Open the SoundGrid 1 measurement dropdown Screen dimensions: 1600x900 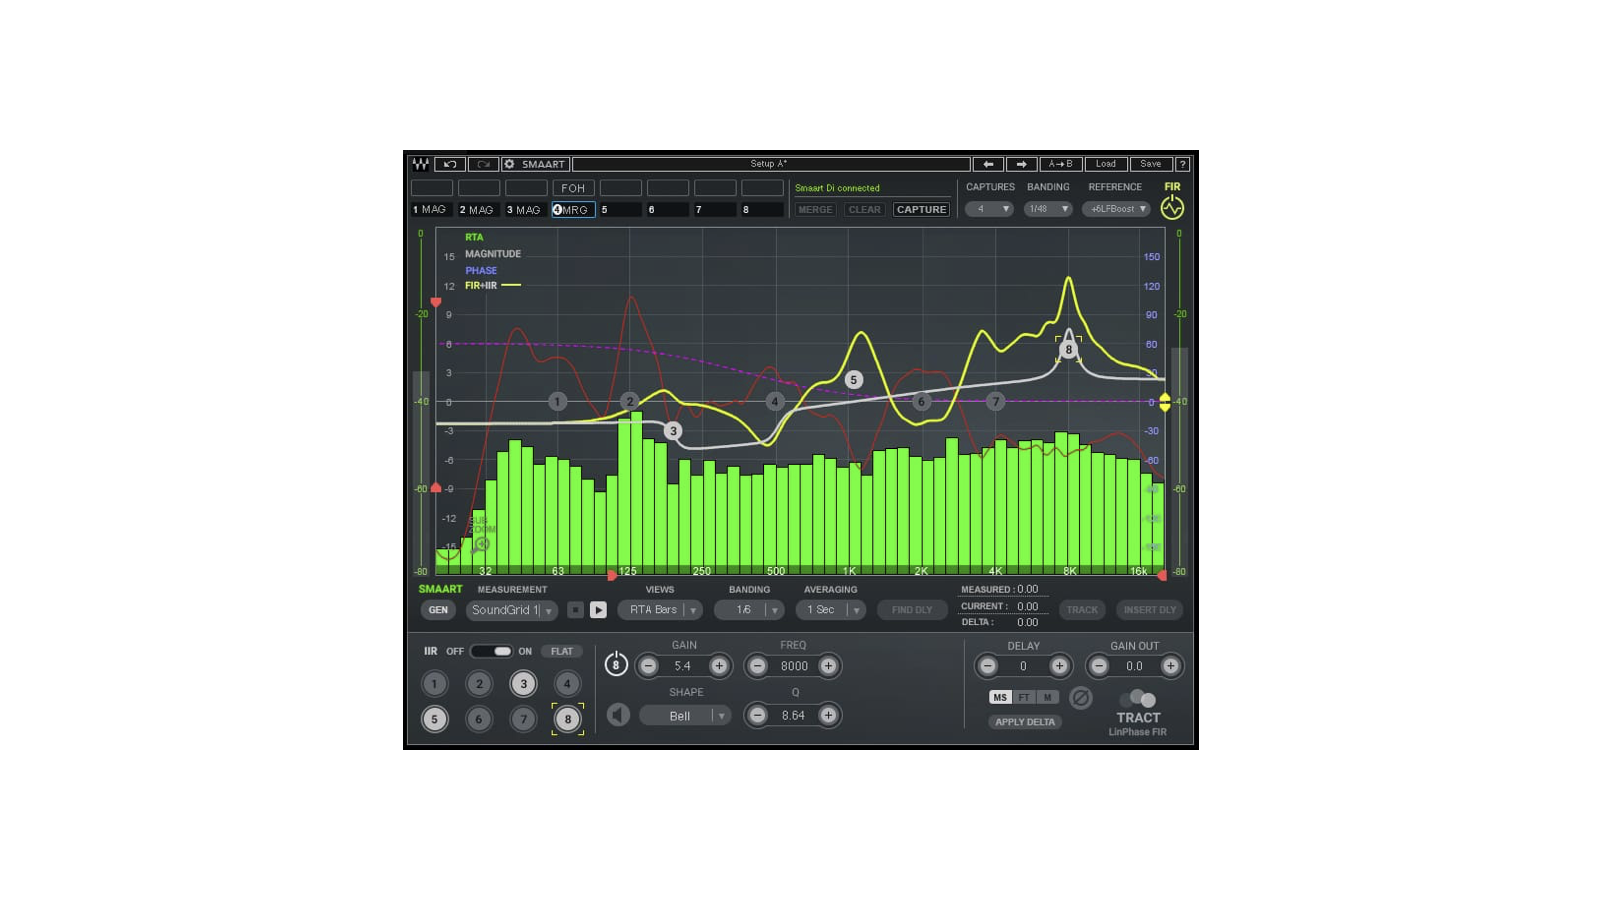(x=512, y=610)
